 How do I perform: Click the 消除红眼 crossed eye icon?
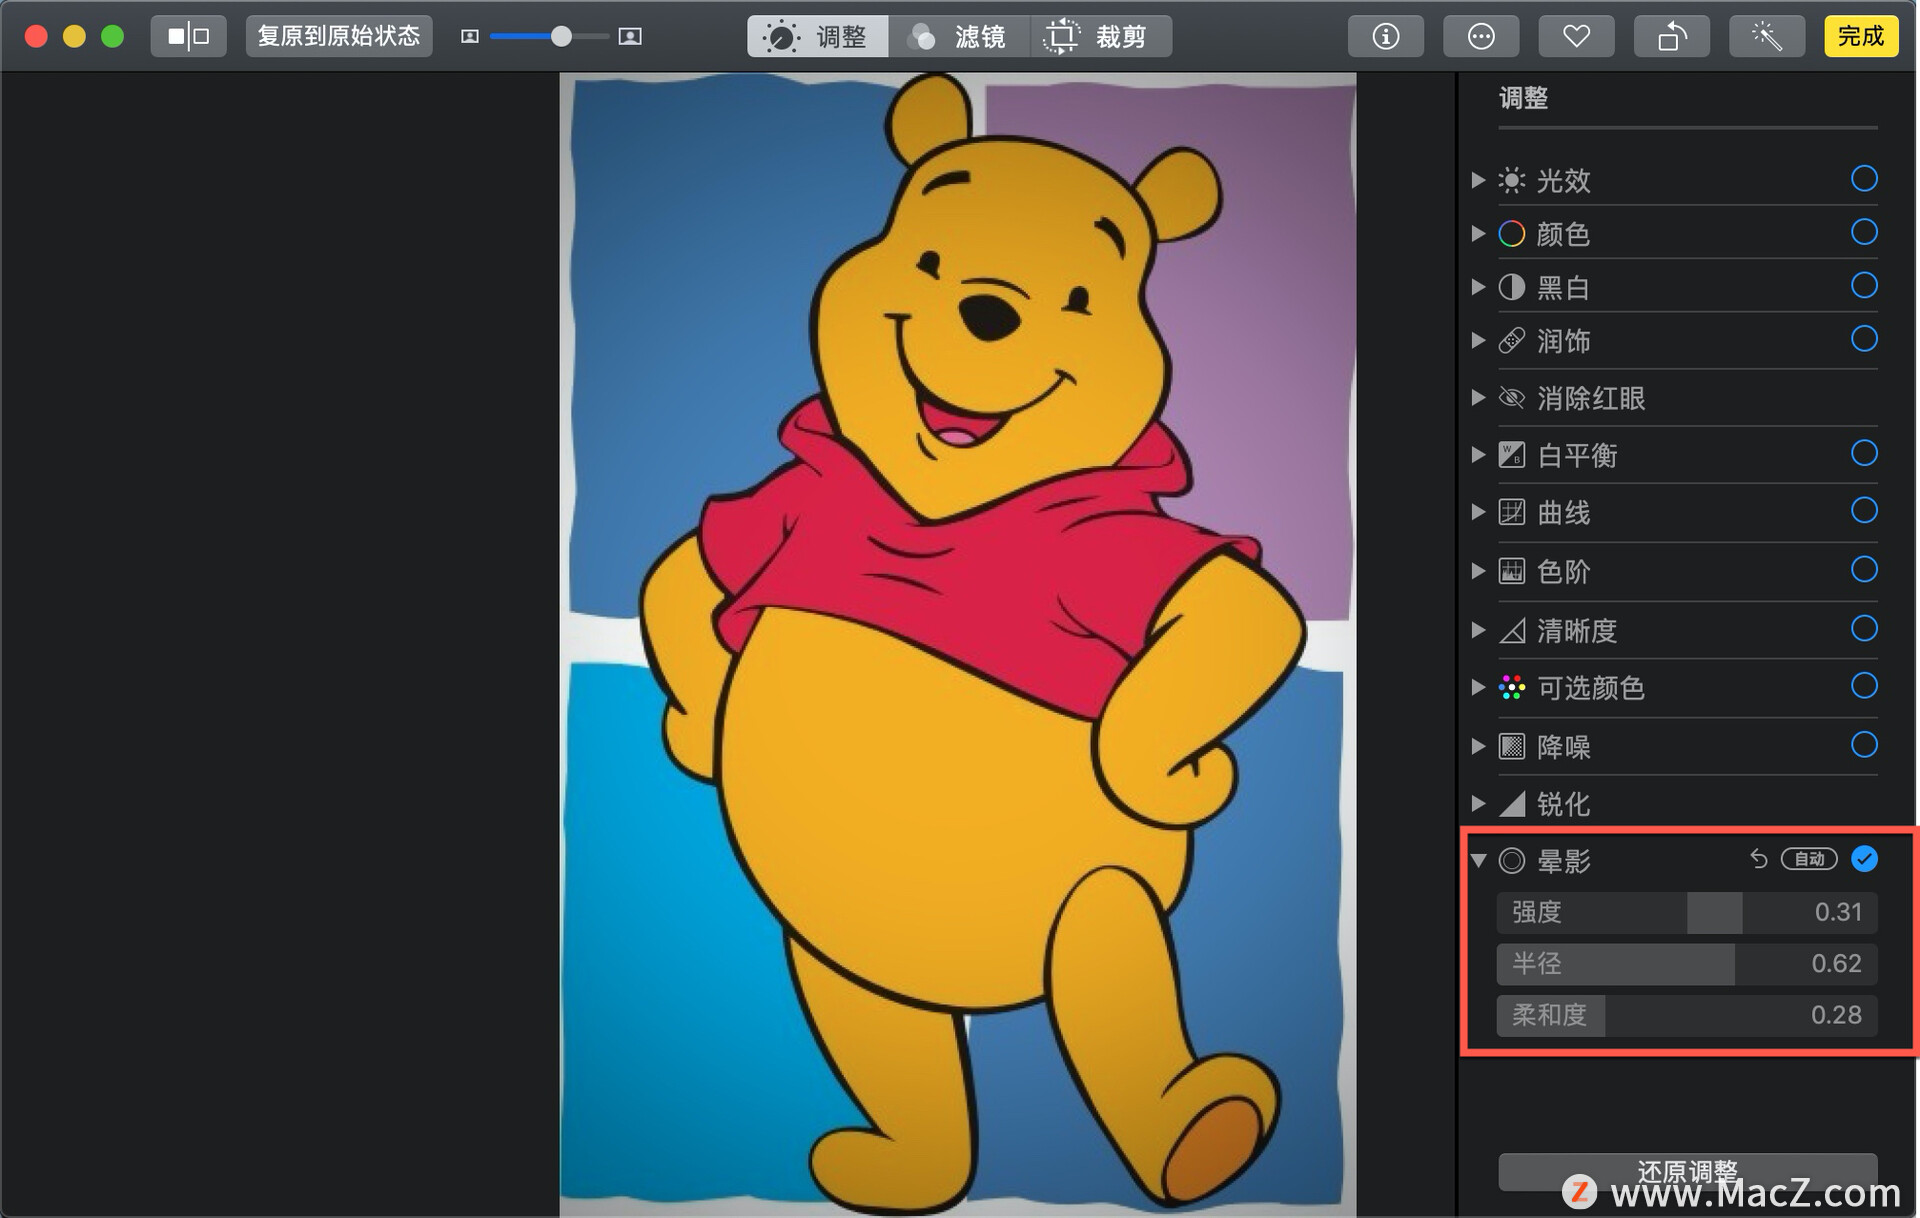[1512, 398]
